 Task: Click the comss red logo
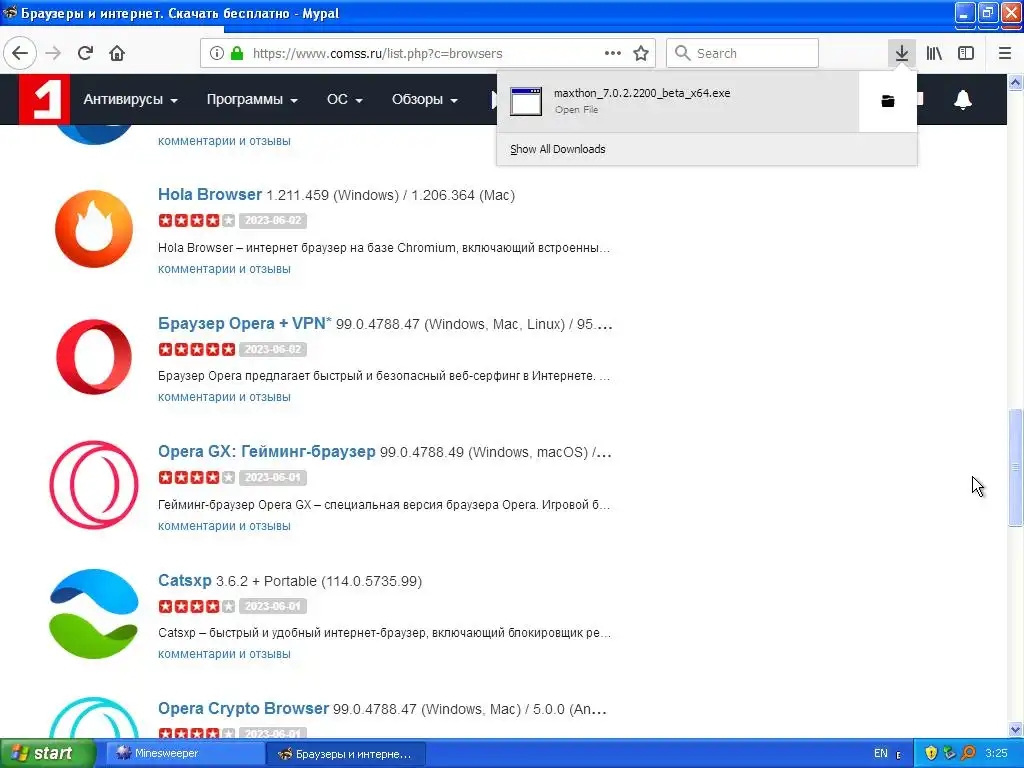pyautogui.click(x=44, y=99)
